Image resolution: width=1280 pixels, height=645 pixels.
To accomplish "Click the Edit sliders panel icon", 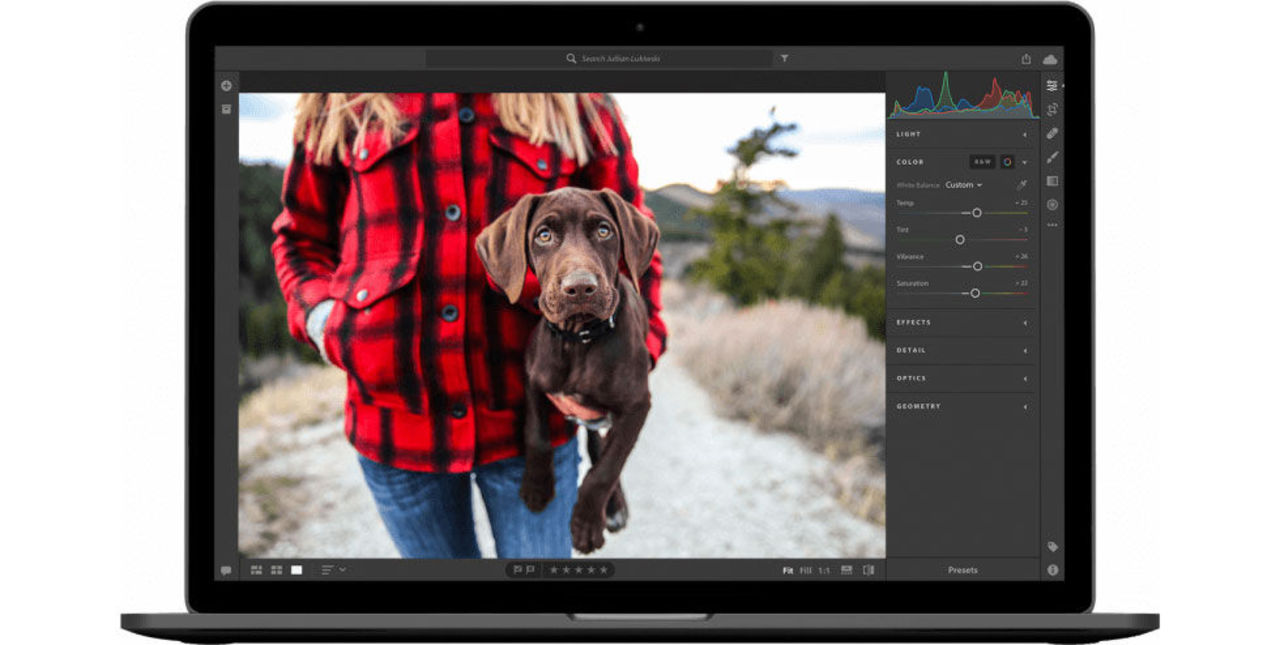I will (x=1052, y=87).
